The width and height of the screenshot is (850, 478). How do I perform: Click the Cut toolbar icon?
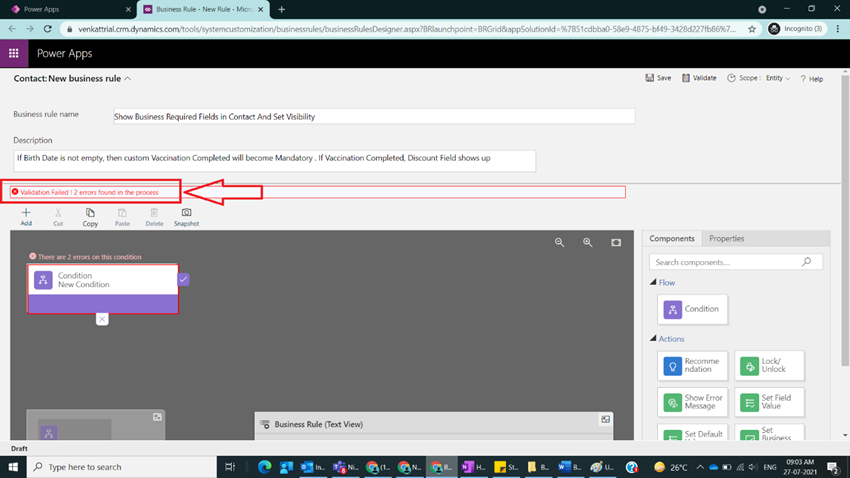[58, 217]
